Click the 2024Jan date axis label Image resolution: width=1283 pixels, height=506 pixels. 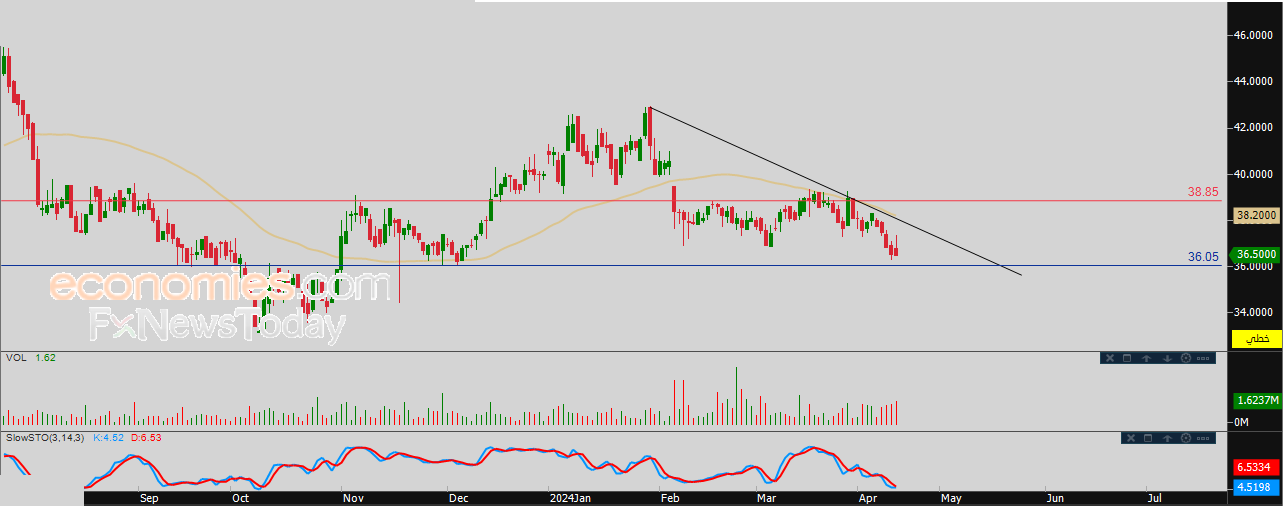click(571, 497)
